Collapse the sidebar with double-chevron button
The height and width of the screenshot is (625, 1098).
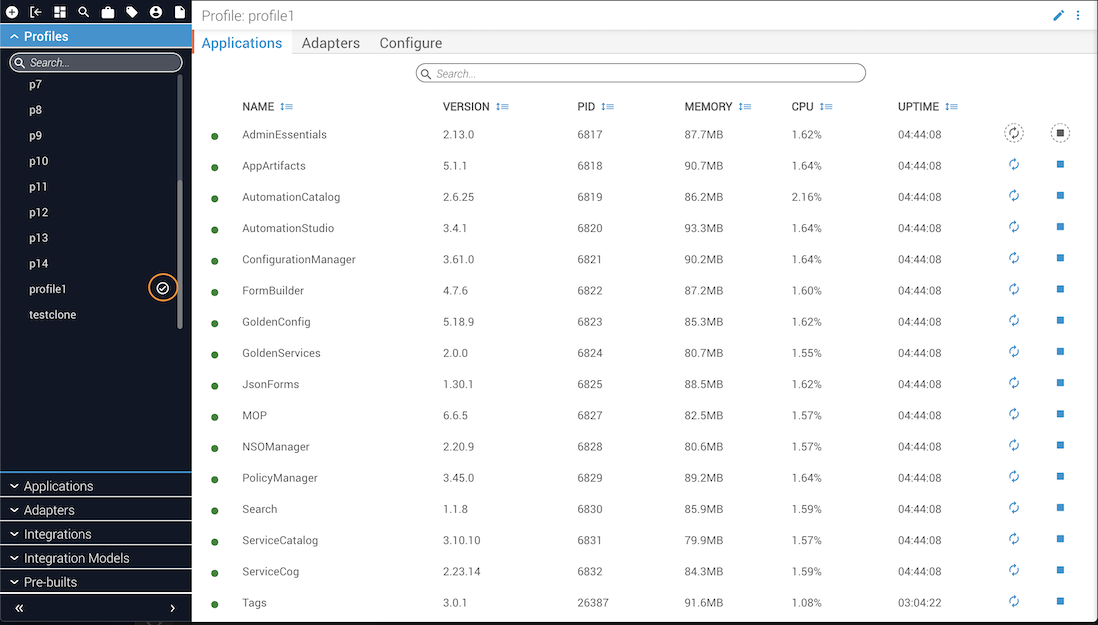tap(19, 608)
